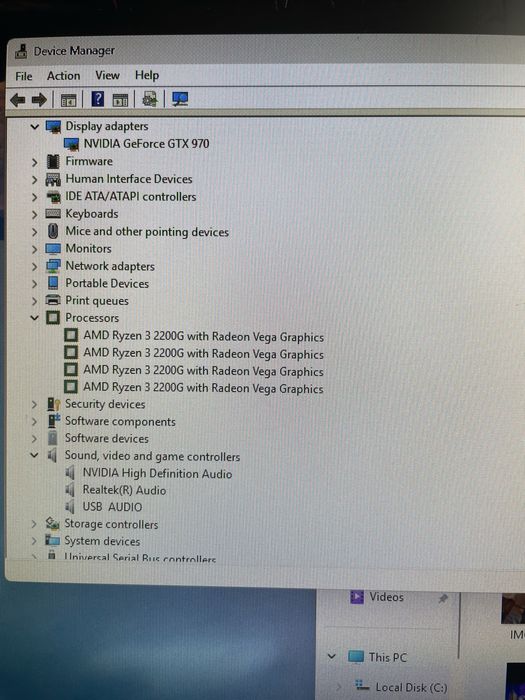This screenshot has width=525, height=700.
Task: Select the Software components label
Action: click(121, 421)
